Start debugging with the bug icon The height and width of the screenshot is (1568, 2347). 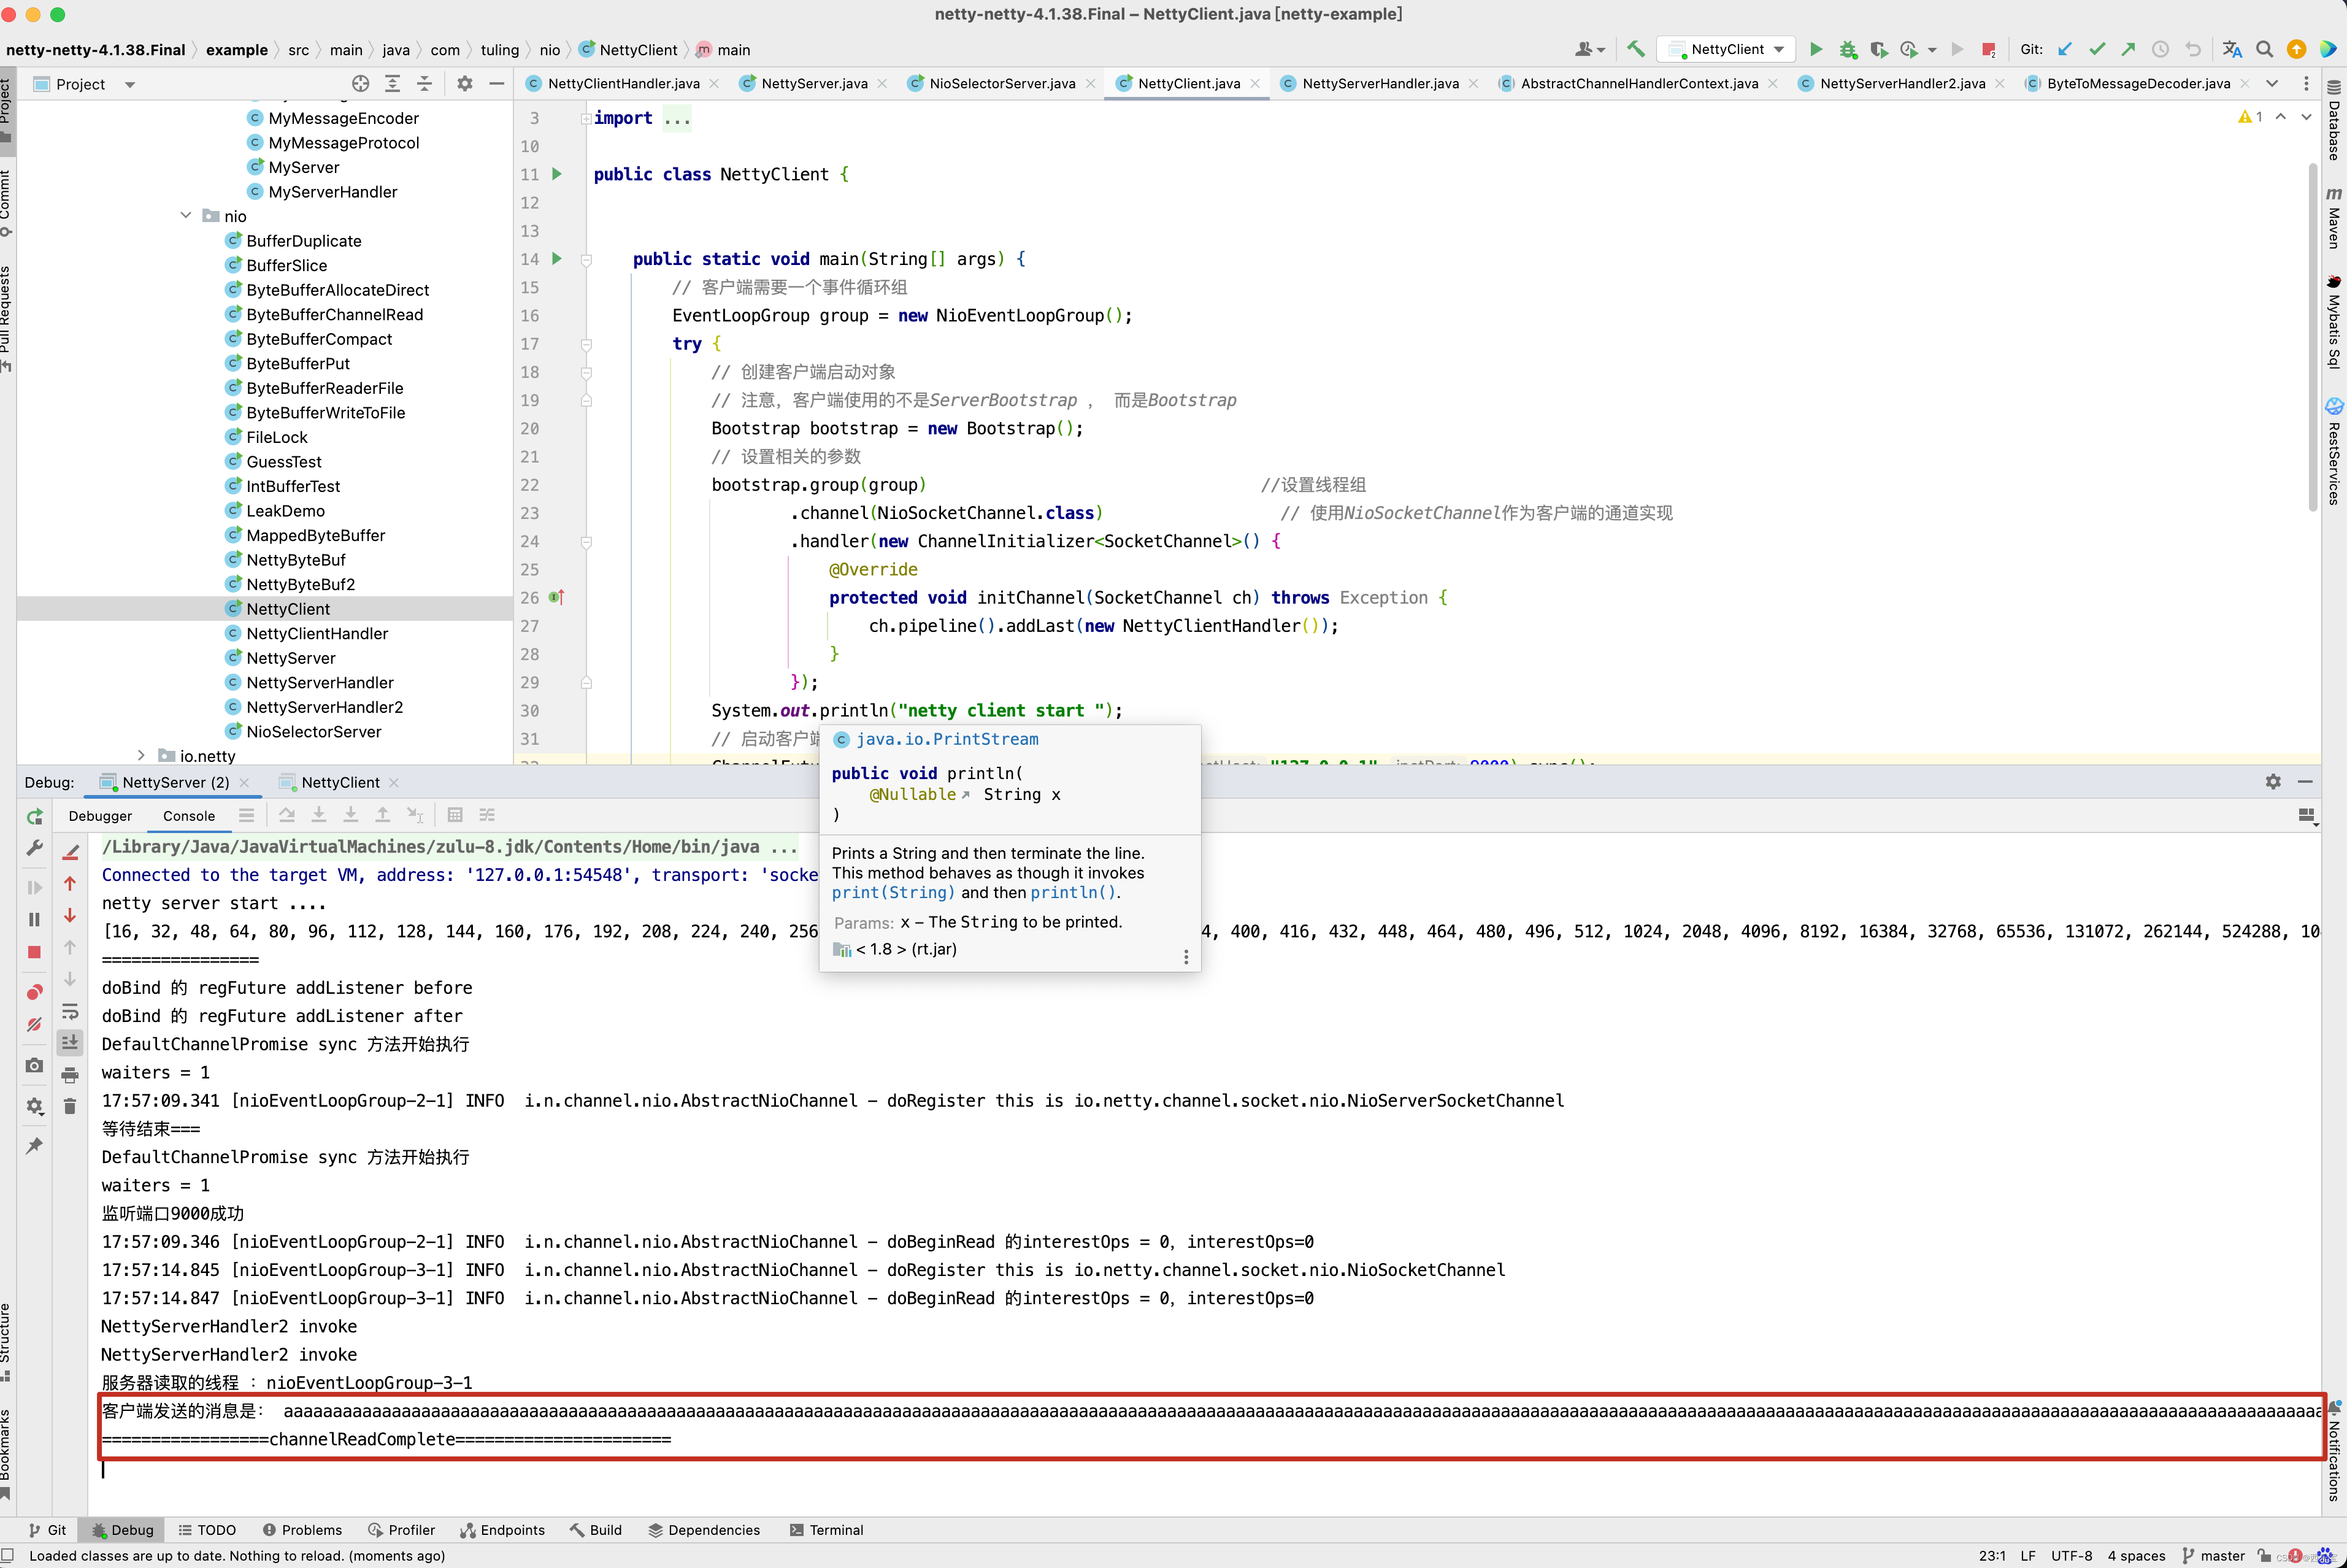(x=1847, y=49)
